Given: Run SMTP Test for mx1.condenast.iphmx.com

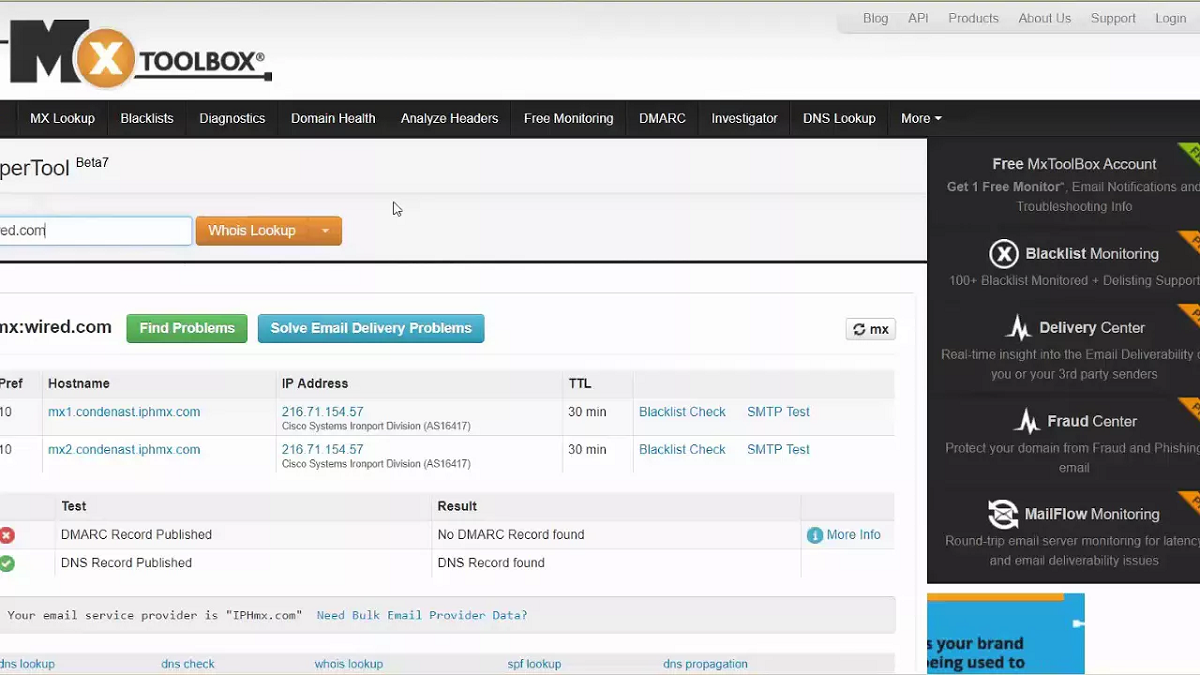Looking at the screenshot, I should (x=778, y=412).
